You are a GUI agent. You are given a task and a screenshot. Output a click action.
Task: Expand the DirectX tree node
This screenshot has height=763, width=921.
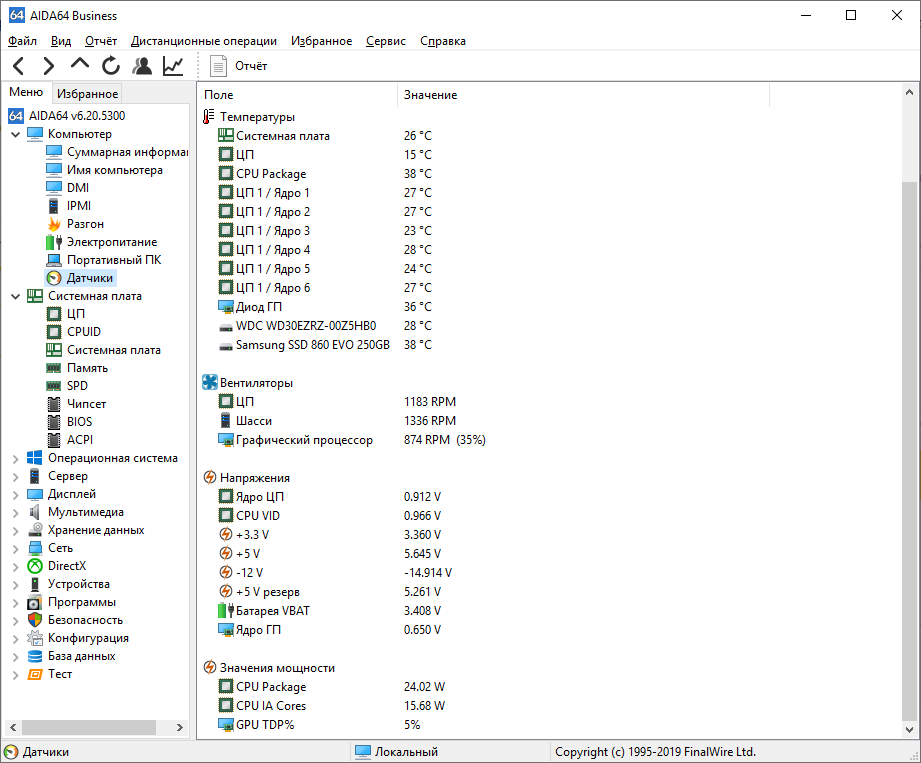point(16,567)
